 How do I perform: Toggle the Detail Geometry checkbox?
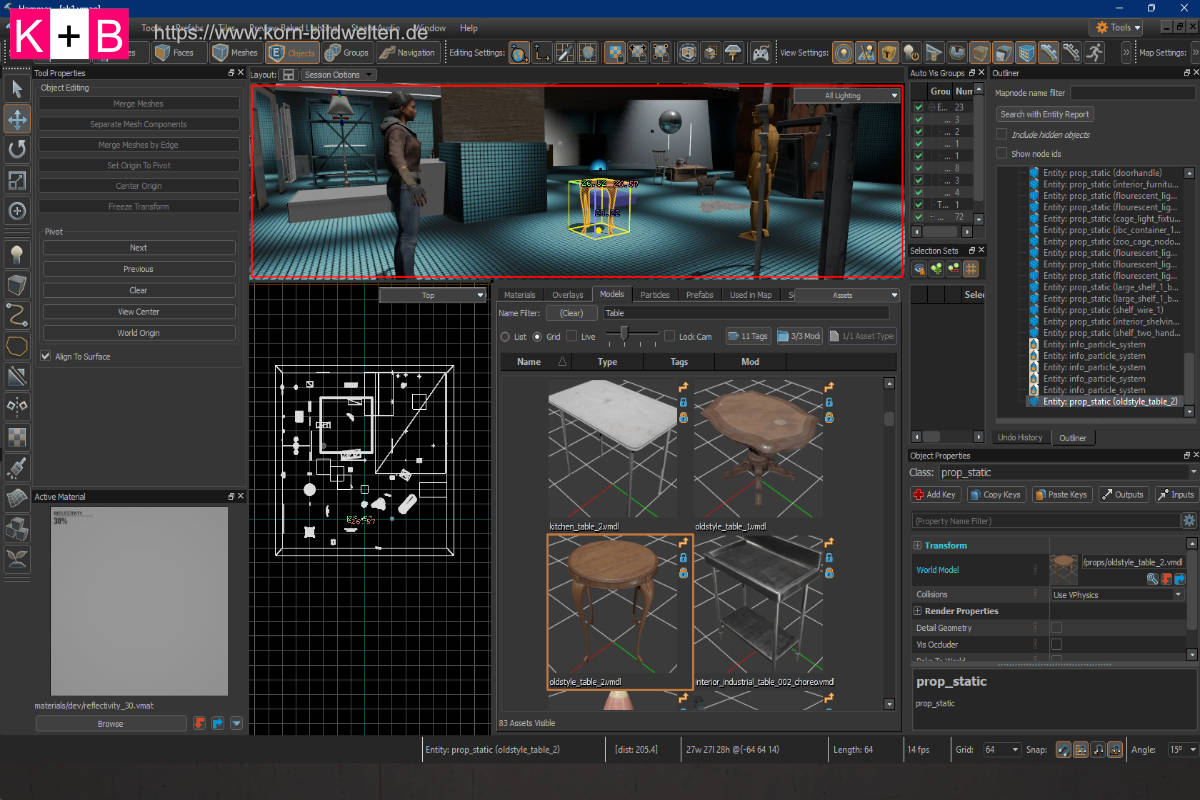tap(1057, 628)
